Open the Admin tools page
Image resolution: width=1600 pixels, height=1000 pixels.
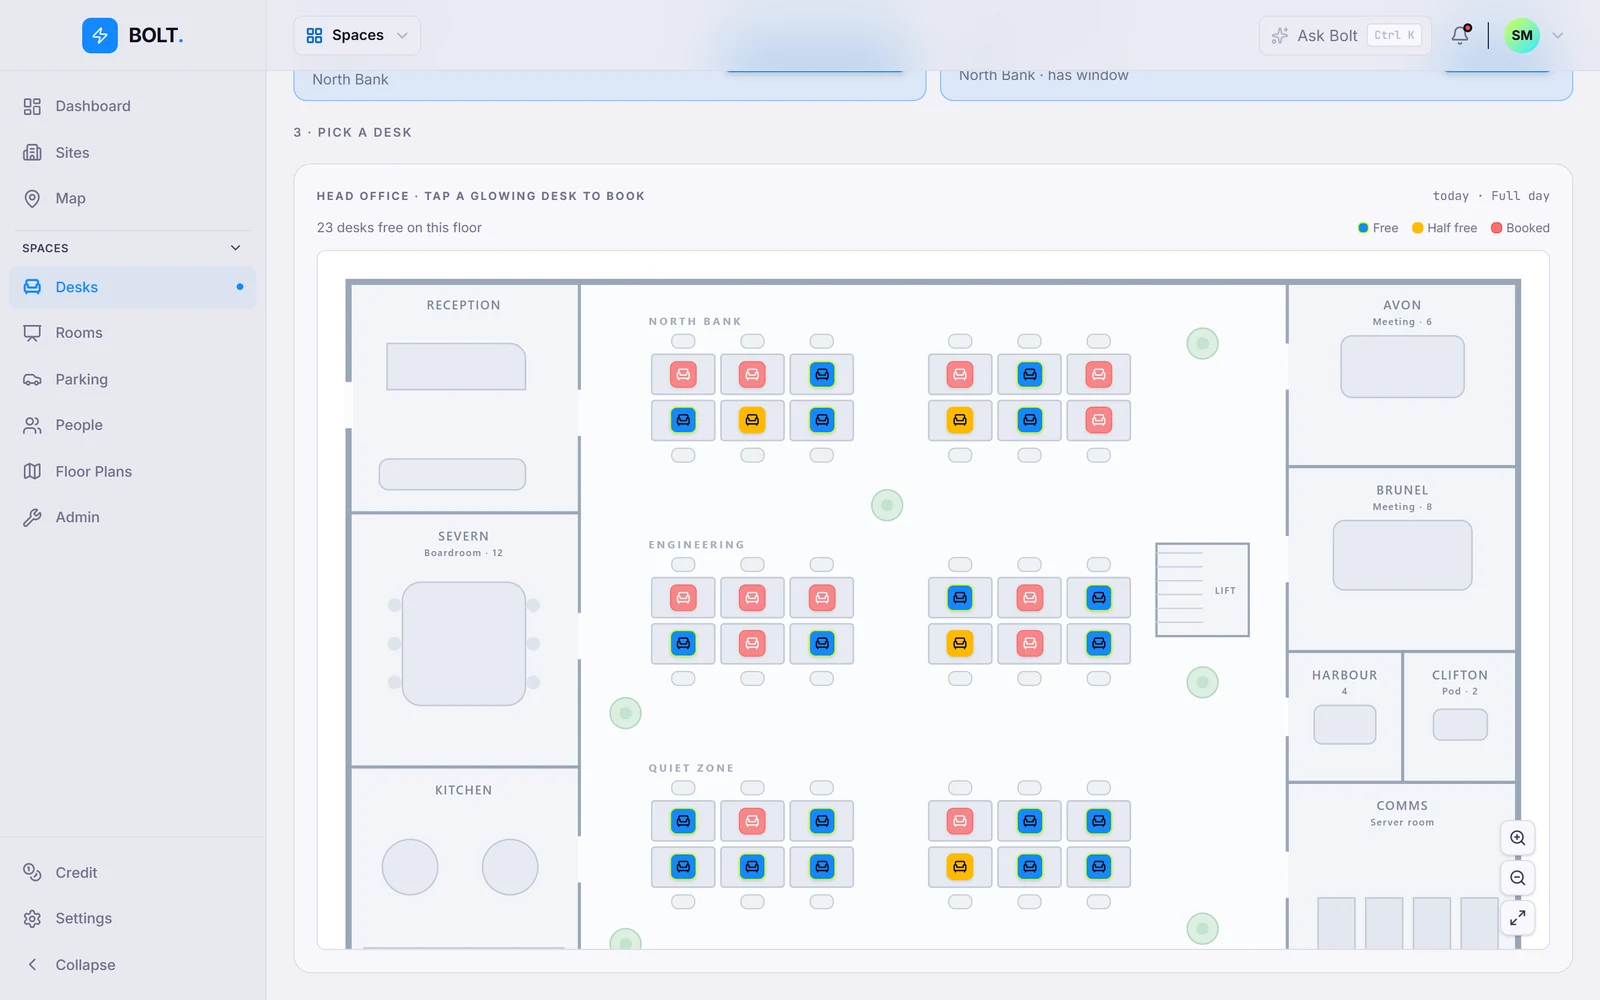(x=133, y=517)
